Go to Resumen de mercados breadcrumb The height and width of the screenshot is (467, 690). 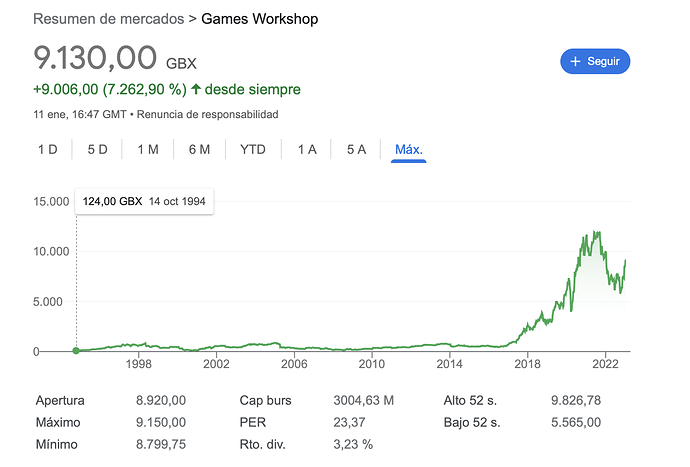pos(109,19)
